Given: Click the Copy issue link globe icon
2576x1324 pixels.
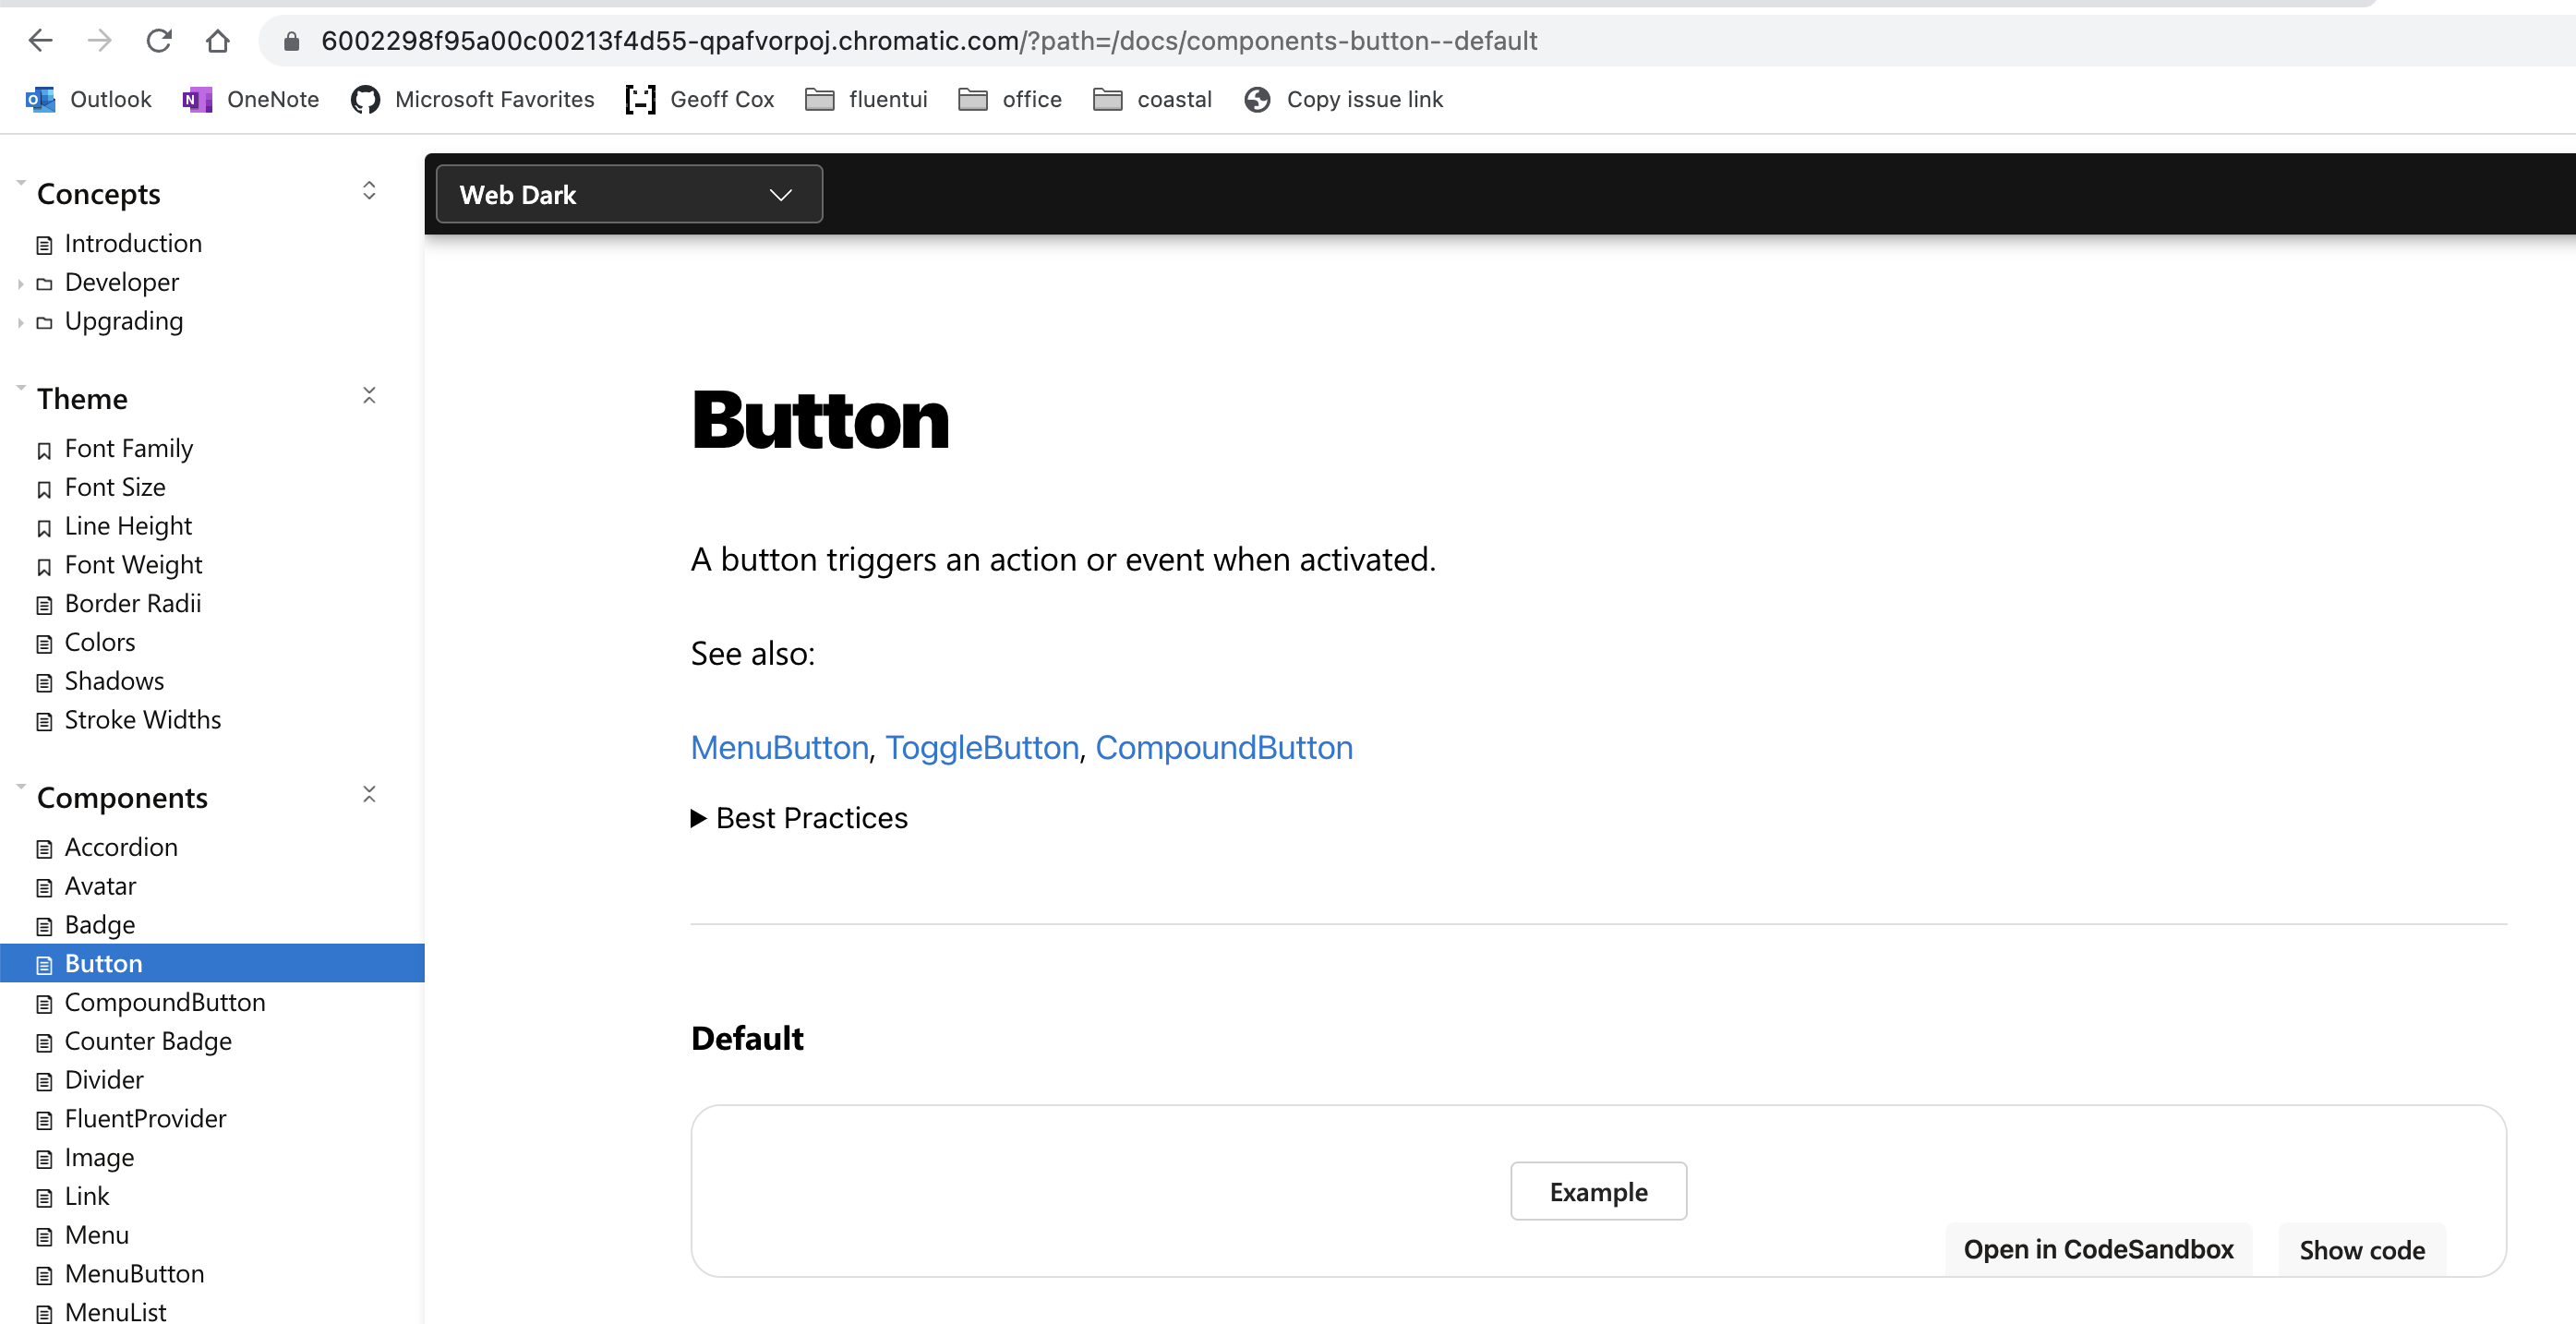Looking at the screenshot, I should [x=1256, y=99].
